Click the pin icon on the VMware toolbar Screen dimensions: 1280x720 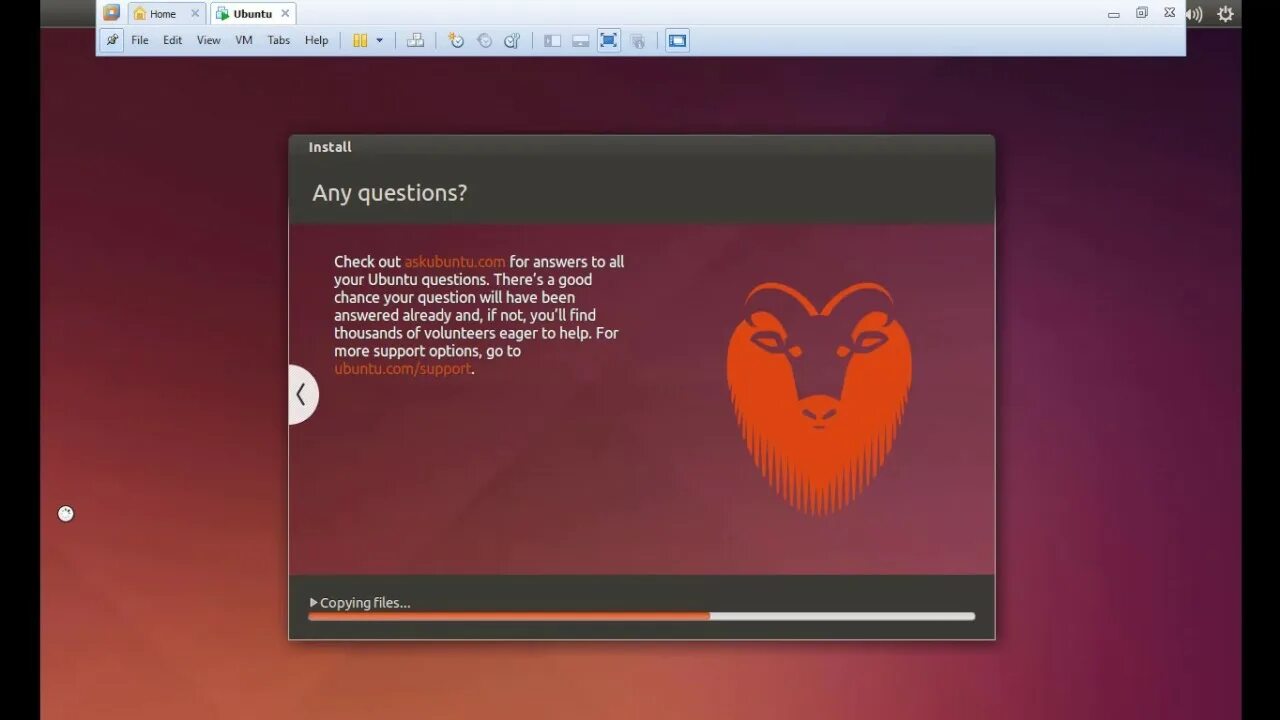[x=112, y=40]
